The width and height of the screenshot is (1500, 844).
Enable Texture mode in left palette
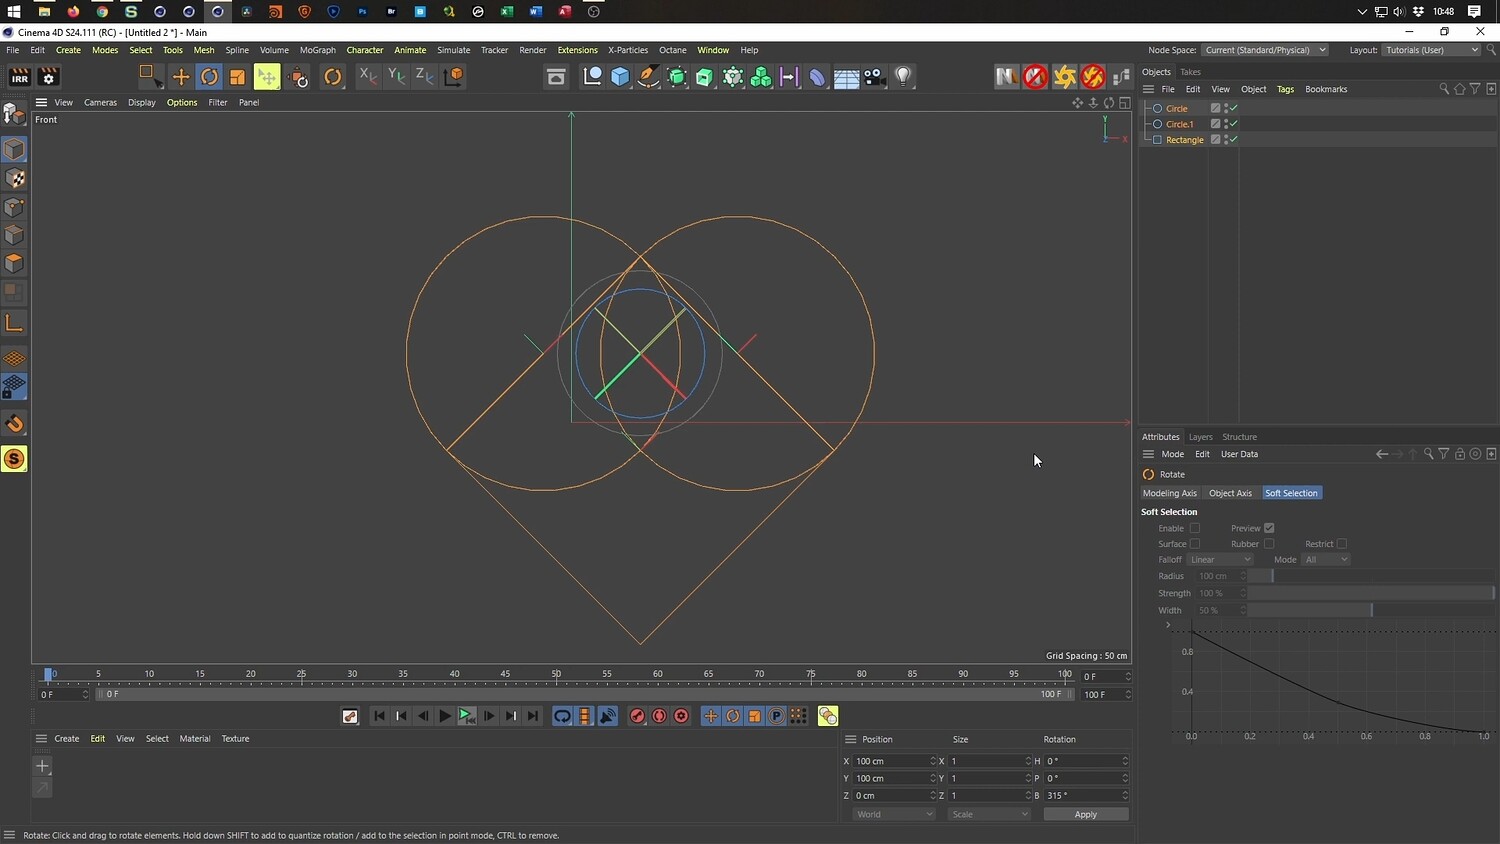(x=14, y=179)
